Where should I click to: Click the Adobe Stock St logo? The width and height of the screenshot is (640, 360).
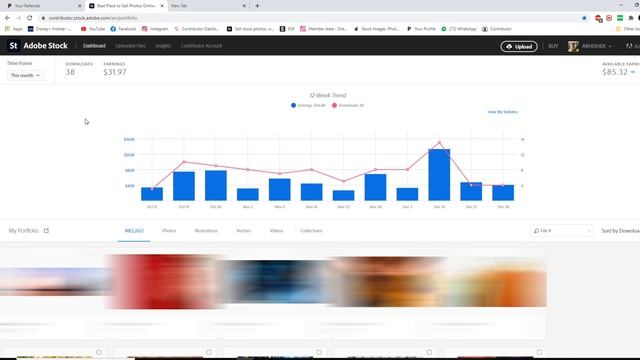(13, 46)
